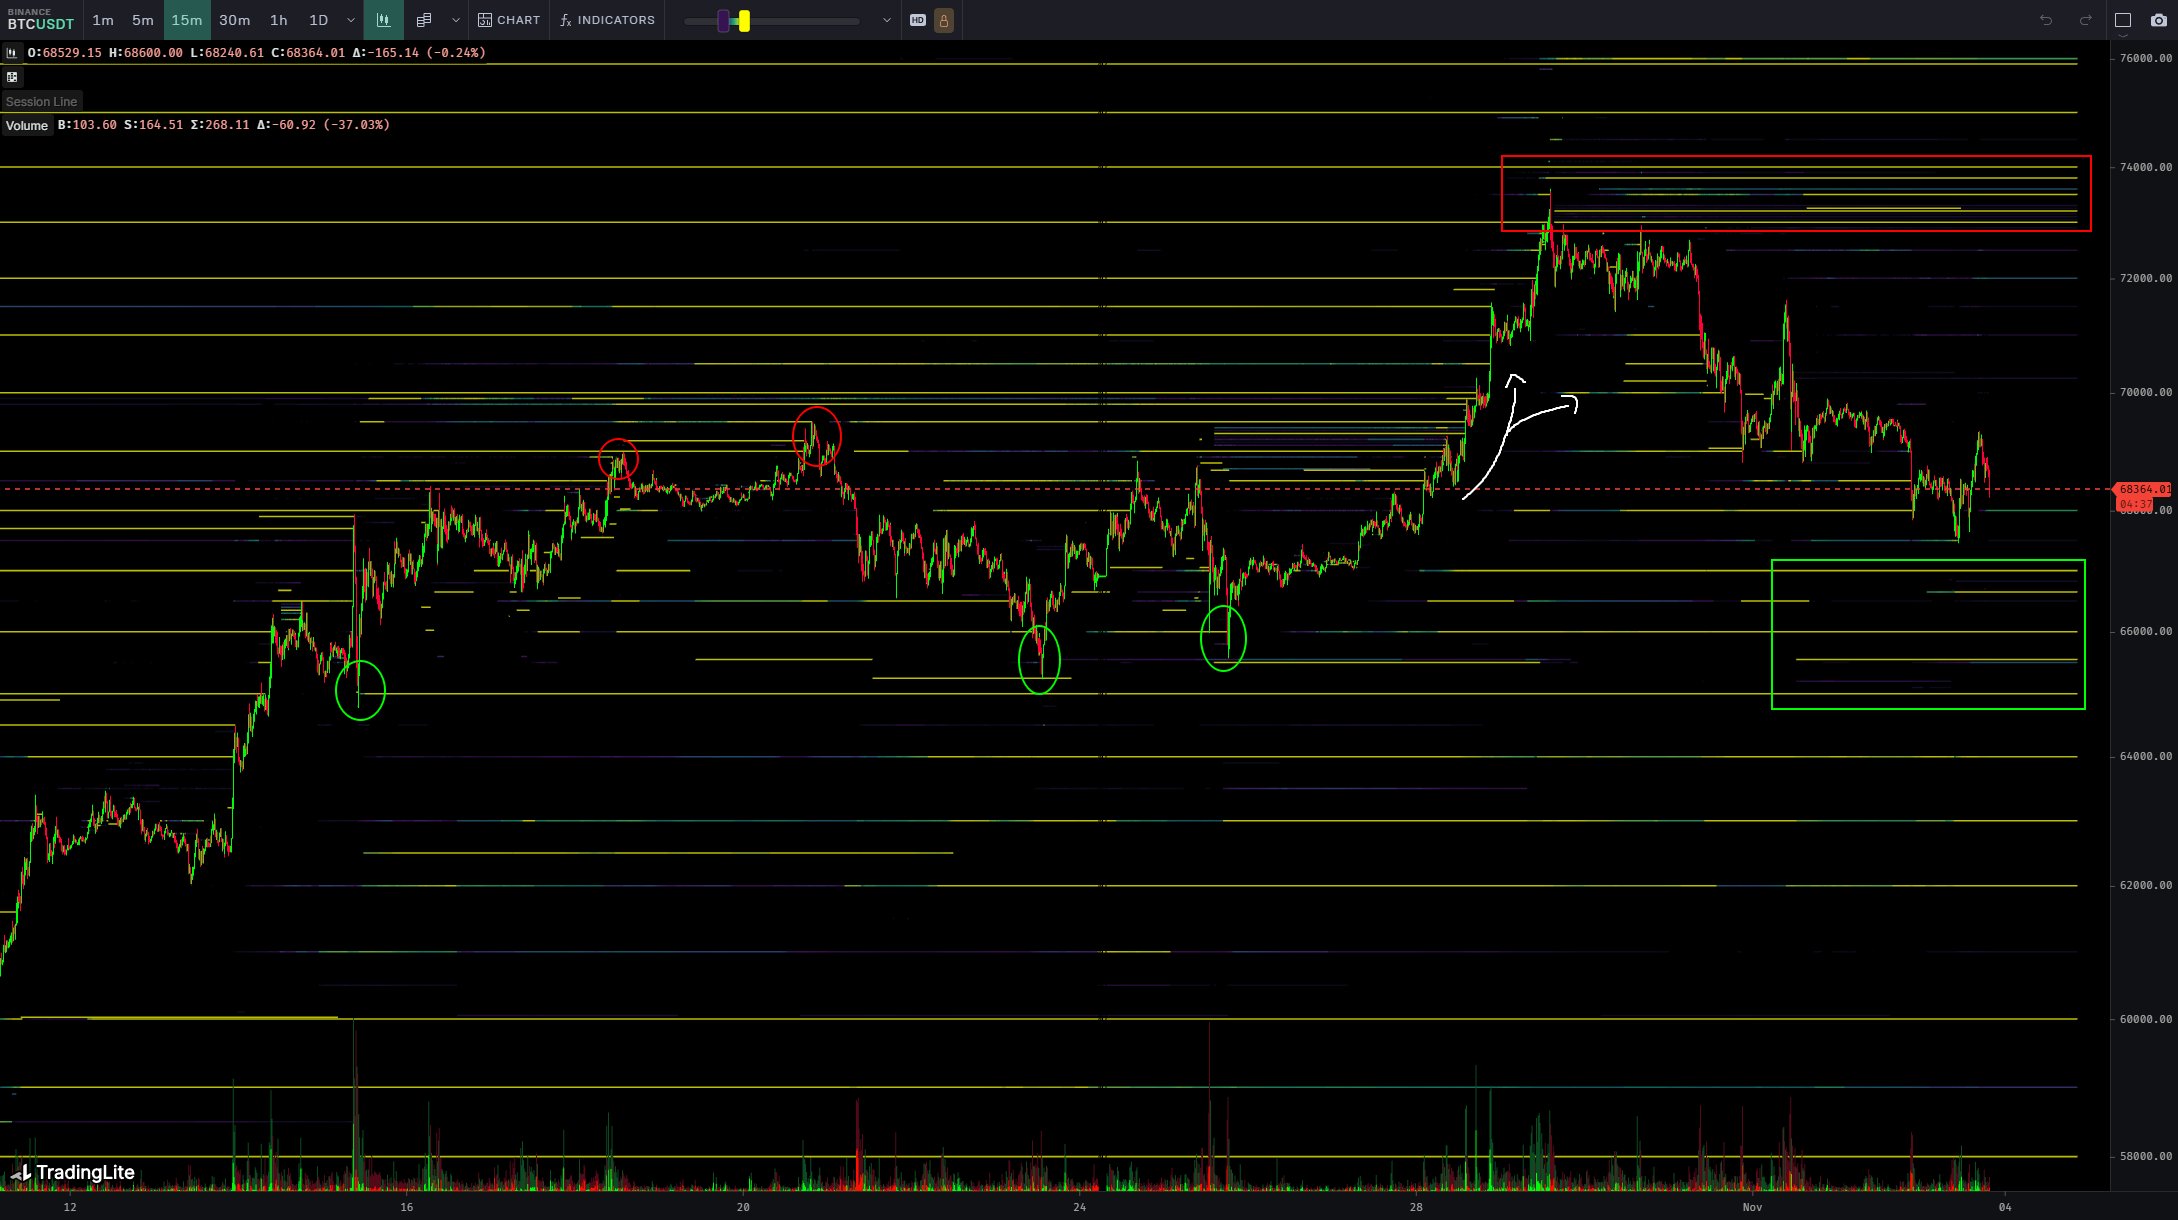Screen dimensions: 2178x1220
Task: Click the yellow heatmap intensity slider handle
Action: pyautogui.click(x=744, y=20)
